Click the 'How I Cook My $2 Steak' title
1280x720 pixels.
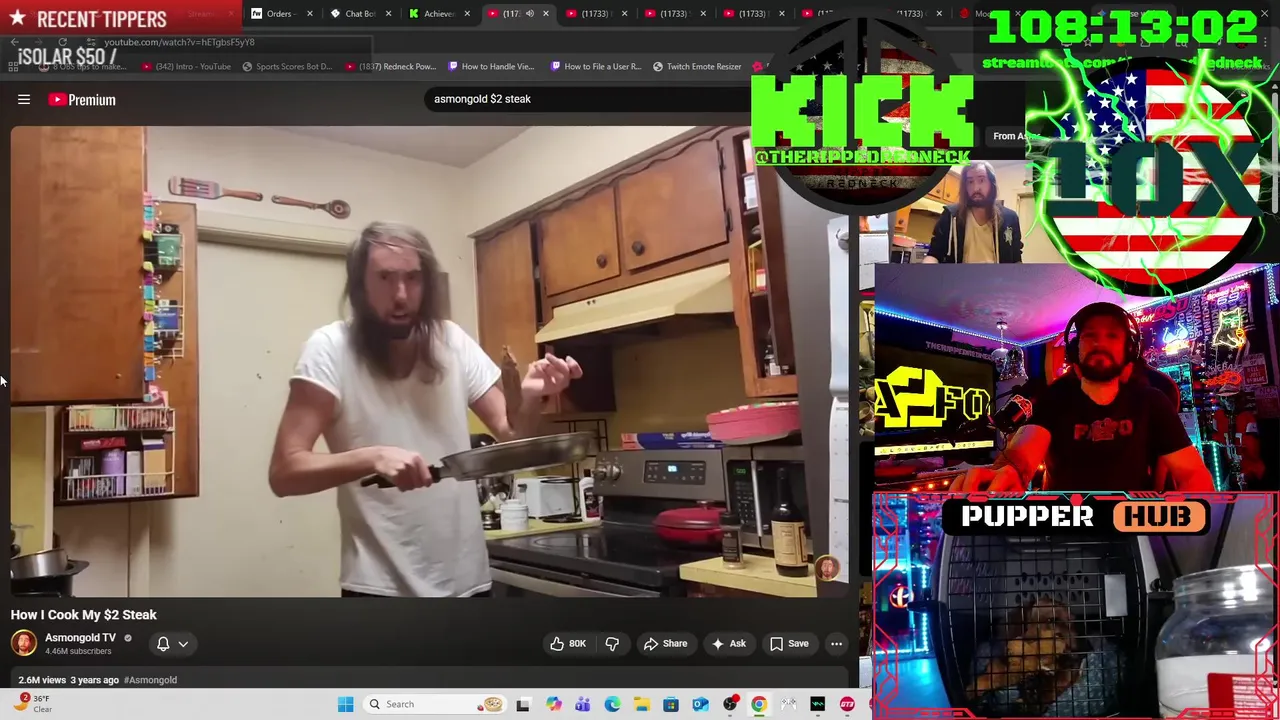[x=84, y=615]
